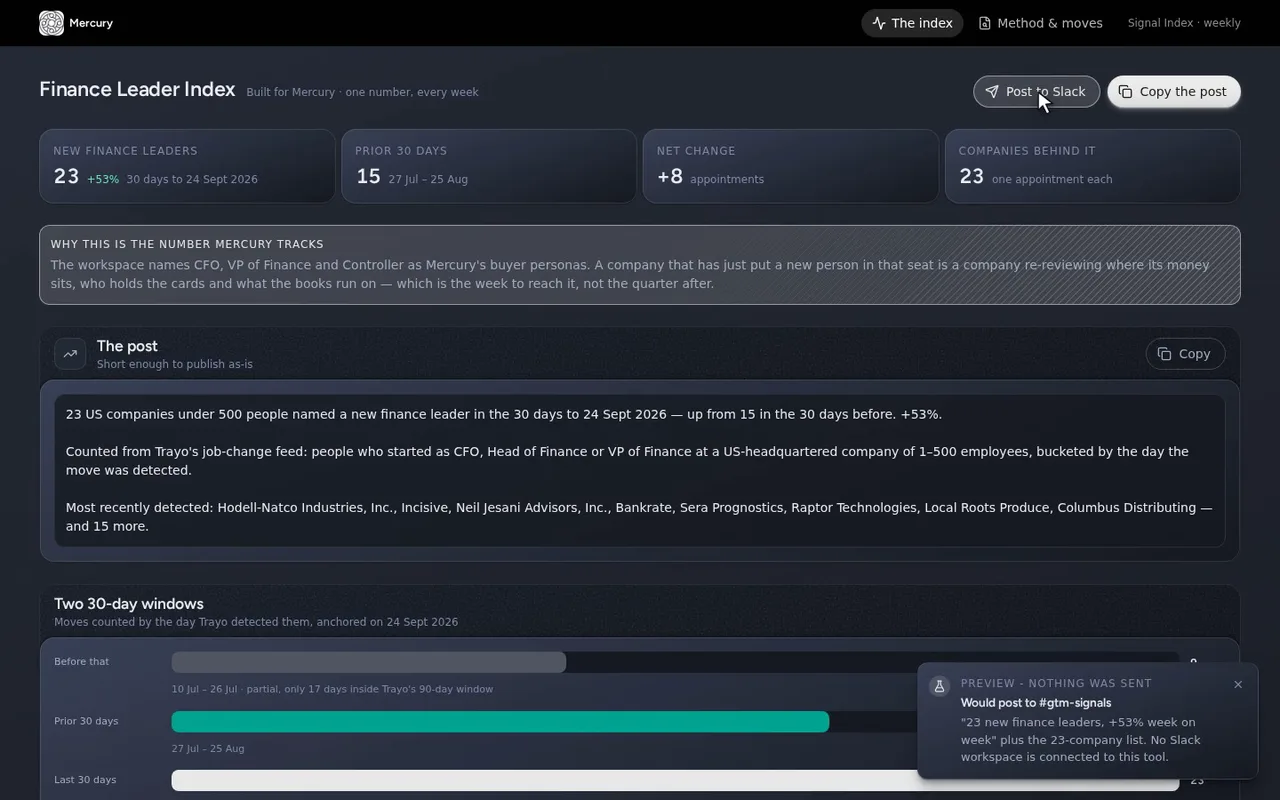The image size is (1280, 800).
Task: Click the Signal Index · weekly label
Action: [1184, 23]
